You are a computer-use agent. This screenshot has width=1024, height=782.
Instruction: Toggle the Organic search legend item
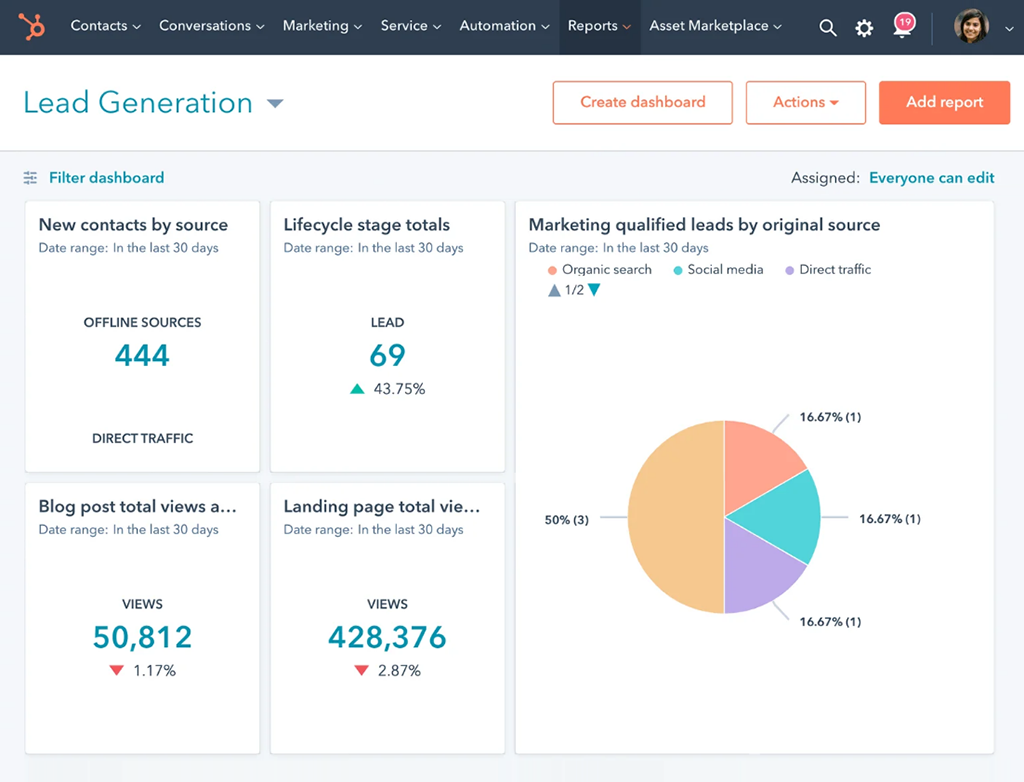tap(600, 270)
